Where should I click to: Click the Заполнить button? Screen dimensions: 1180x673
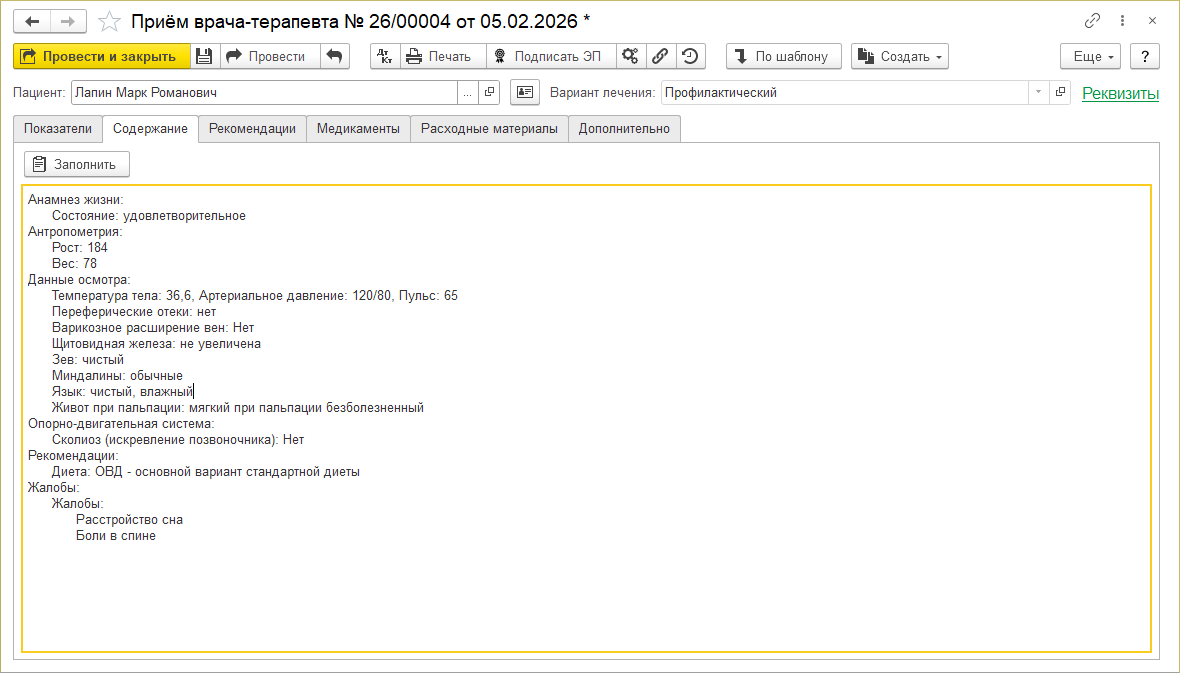pos(77,164)
